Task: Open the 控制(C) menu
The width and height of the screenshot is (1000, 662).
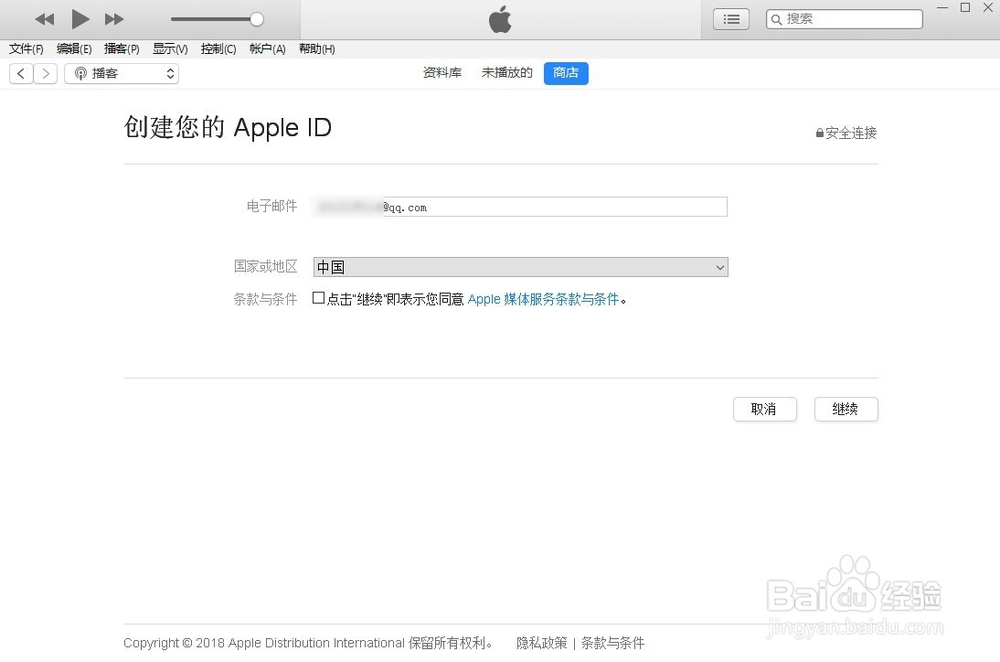Action: 218,49
